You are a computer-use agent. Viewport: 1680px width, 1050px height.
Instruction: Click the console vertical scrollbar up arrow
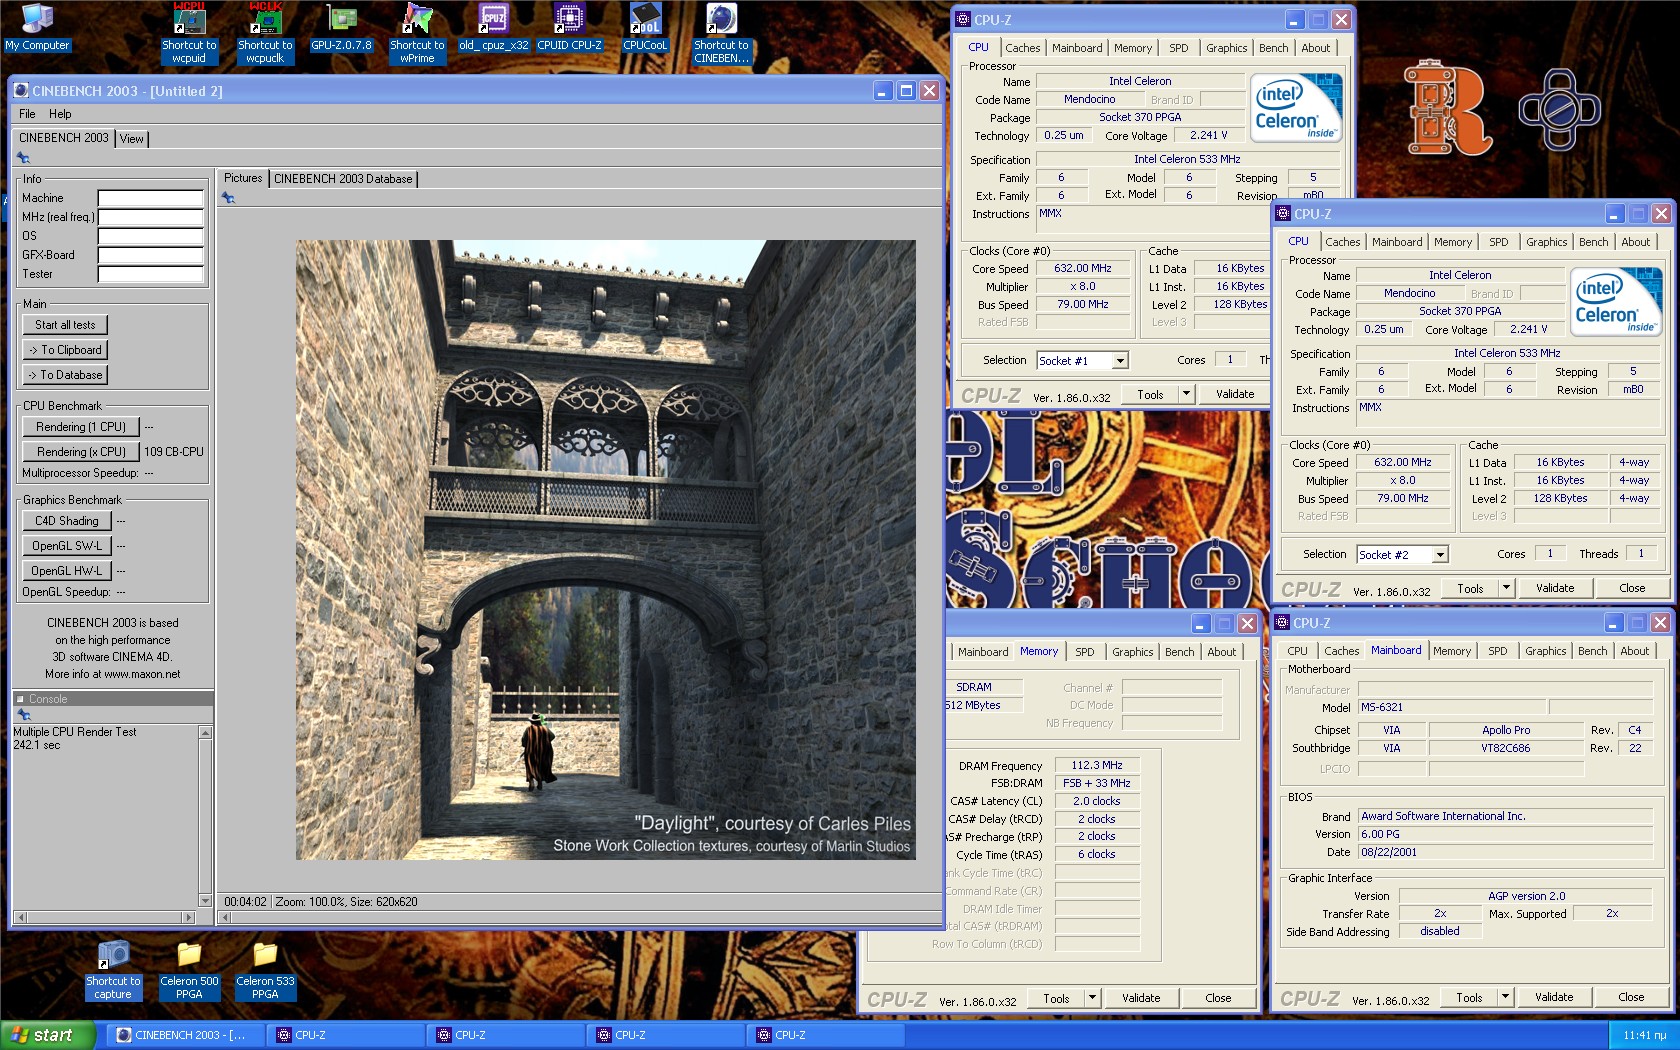205,733
